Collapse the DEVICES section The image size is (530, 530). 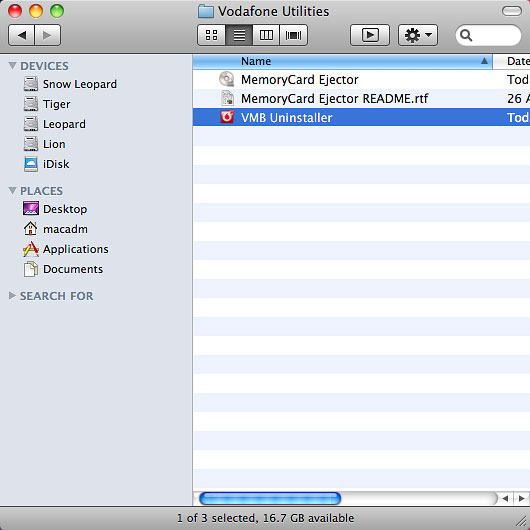(13, 65)
